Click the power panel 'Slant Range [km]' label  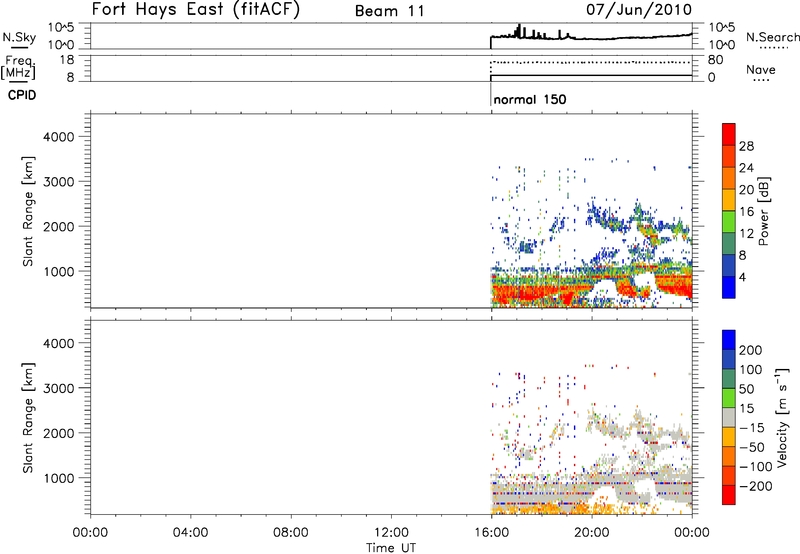(28, 211)
